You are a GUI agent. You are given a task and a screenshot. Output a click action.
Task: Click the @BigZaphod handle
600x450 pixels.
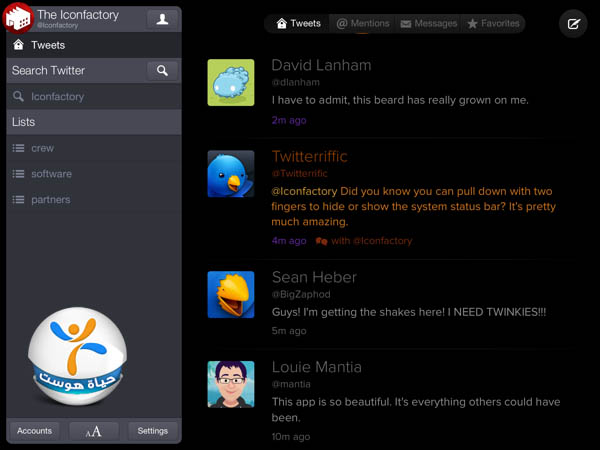point(301,294)
